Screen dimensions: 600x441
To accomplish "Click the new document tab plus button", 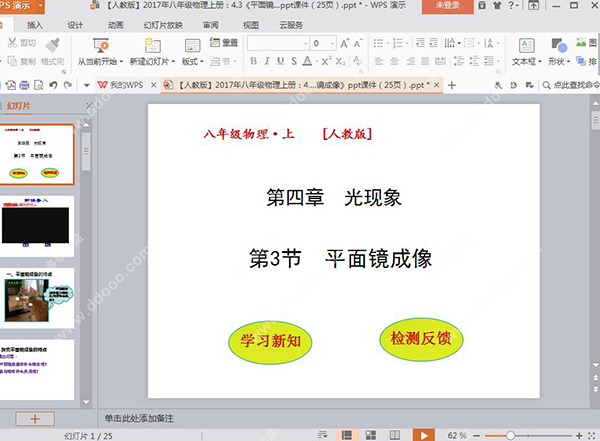I will pos(452,85).
